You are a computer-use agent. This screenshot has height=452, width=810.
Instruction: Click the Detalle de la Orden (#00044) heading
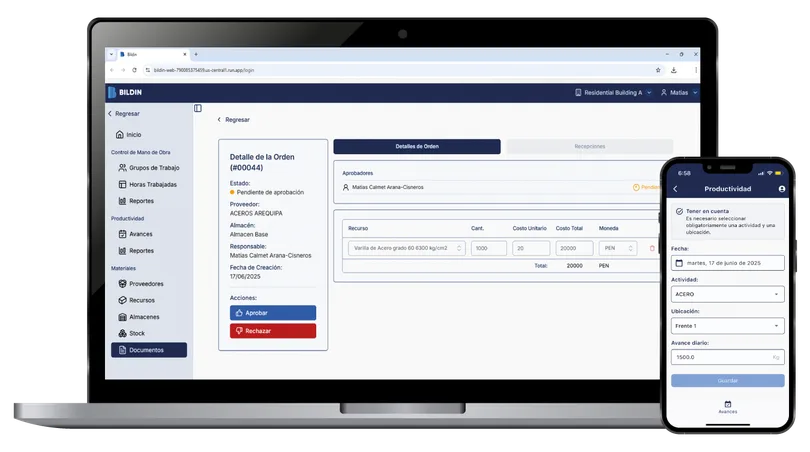pos(262,162)
